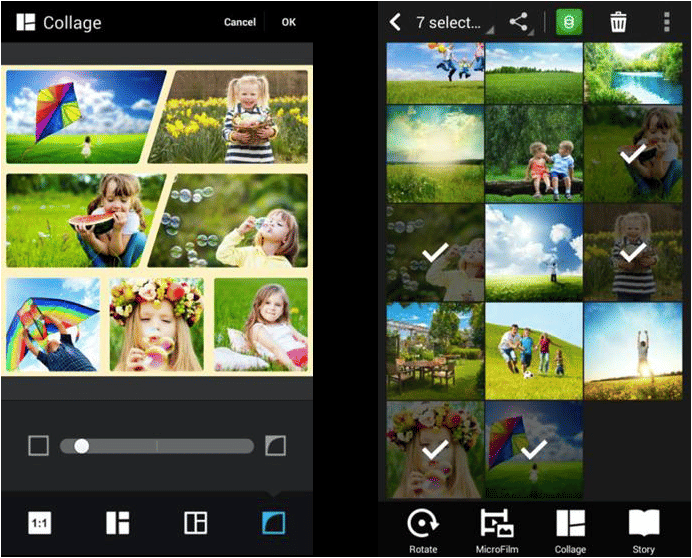Confirm collage with OK button
The image size is (692, 558).
coord(289,22)
